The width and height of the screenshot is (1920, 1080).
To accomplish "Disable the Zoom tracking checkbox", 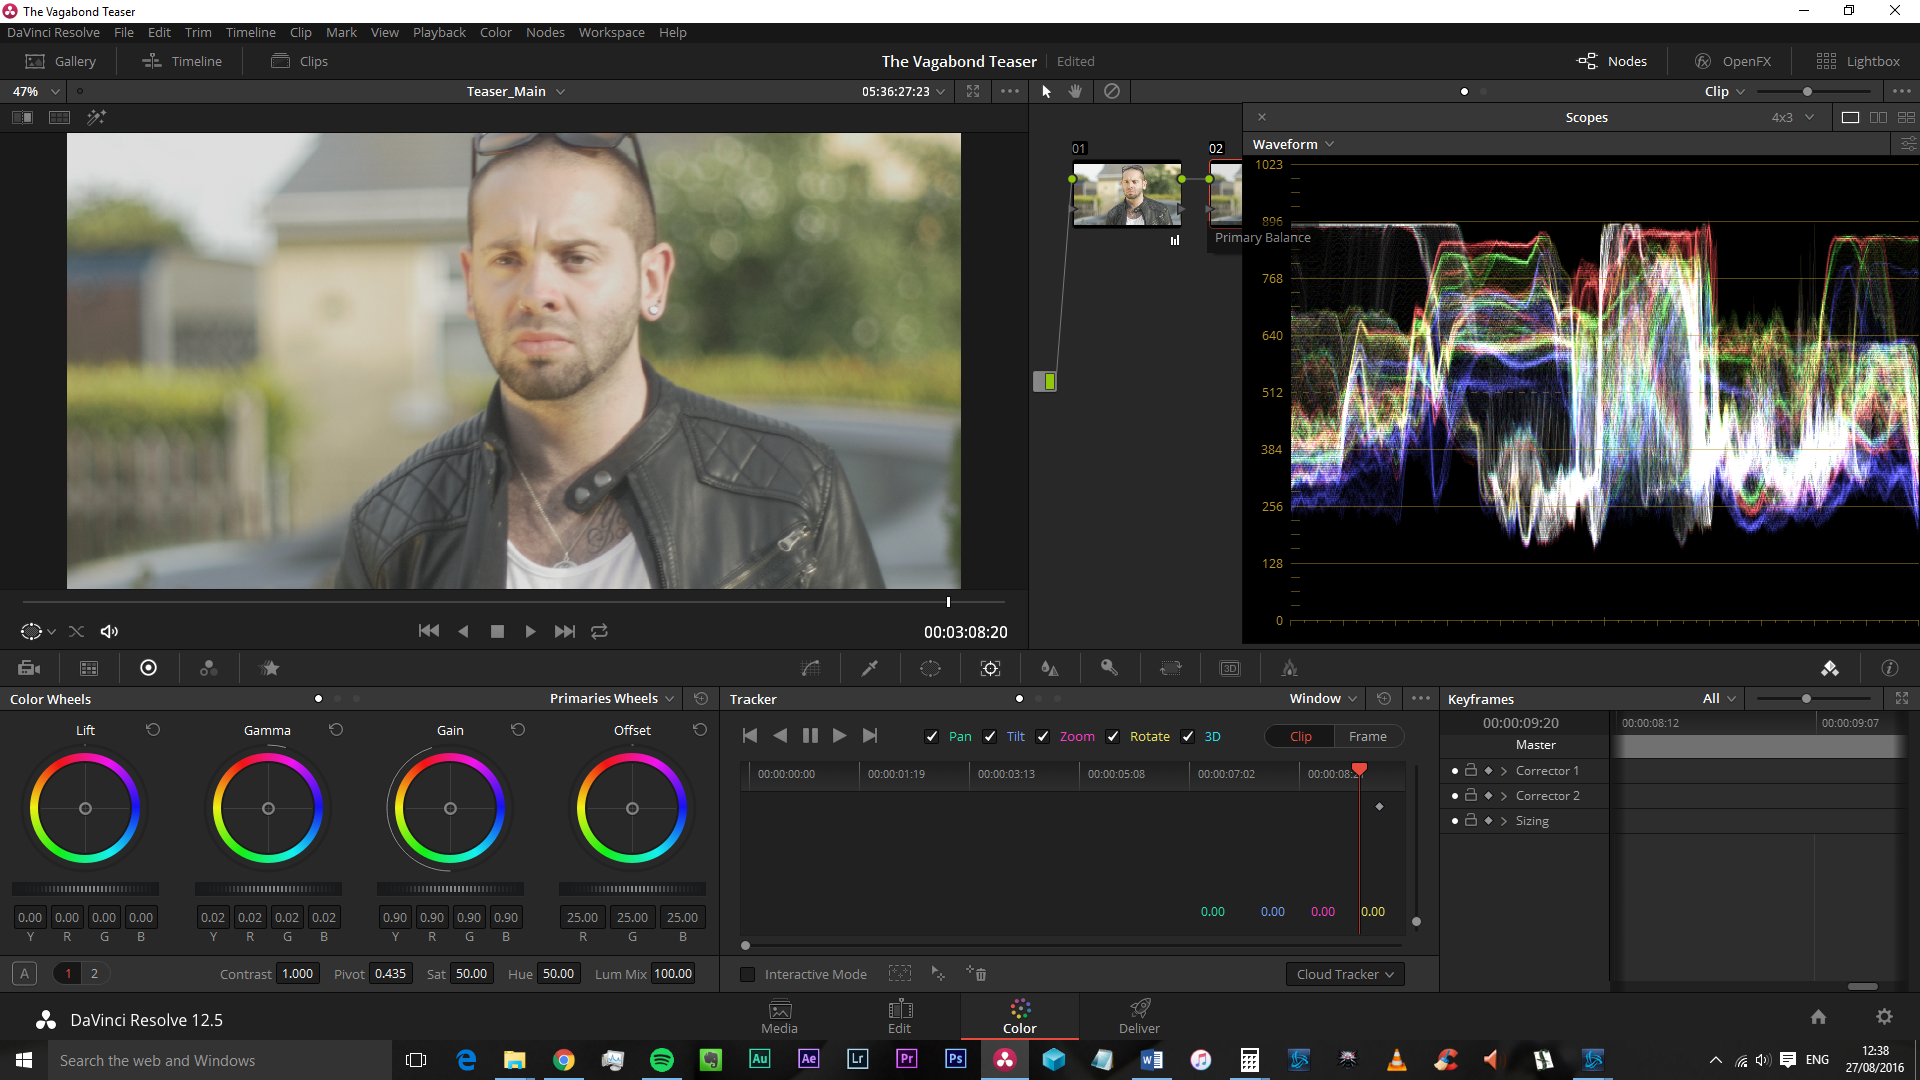I will [x=1043, y=736].
